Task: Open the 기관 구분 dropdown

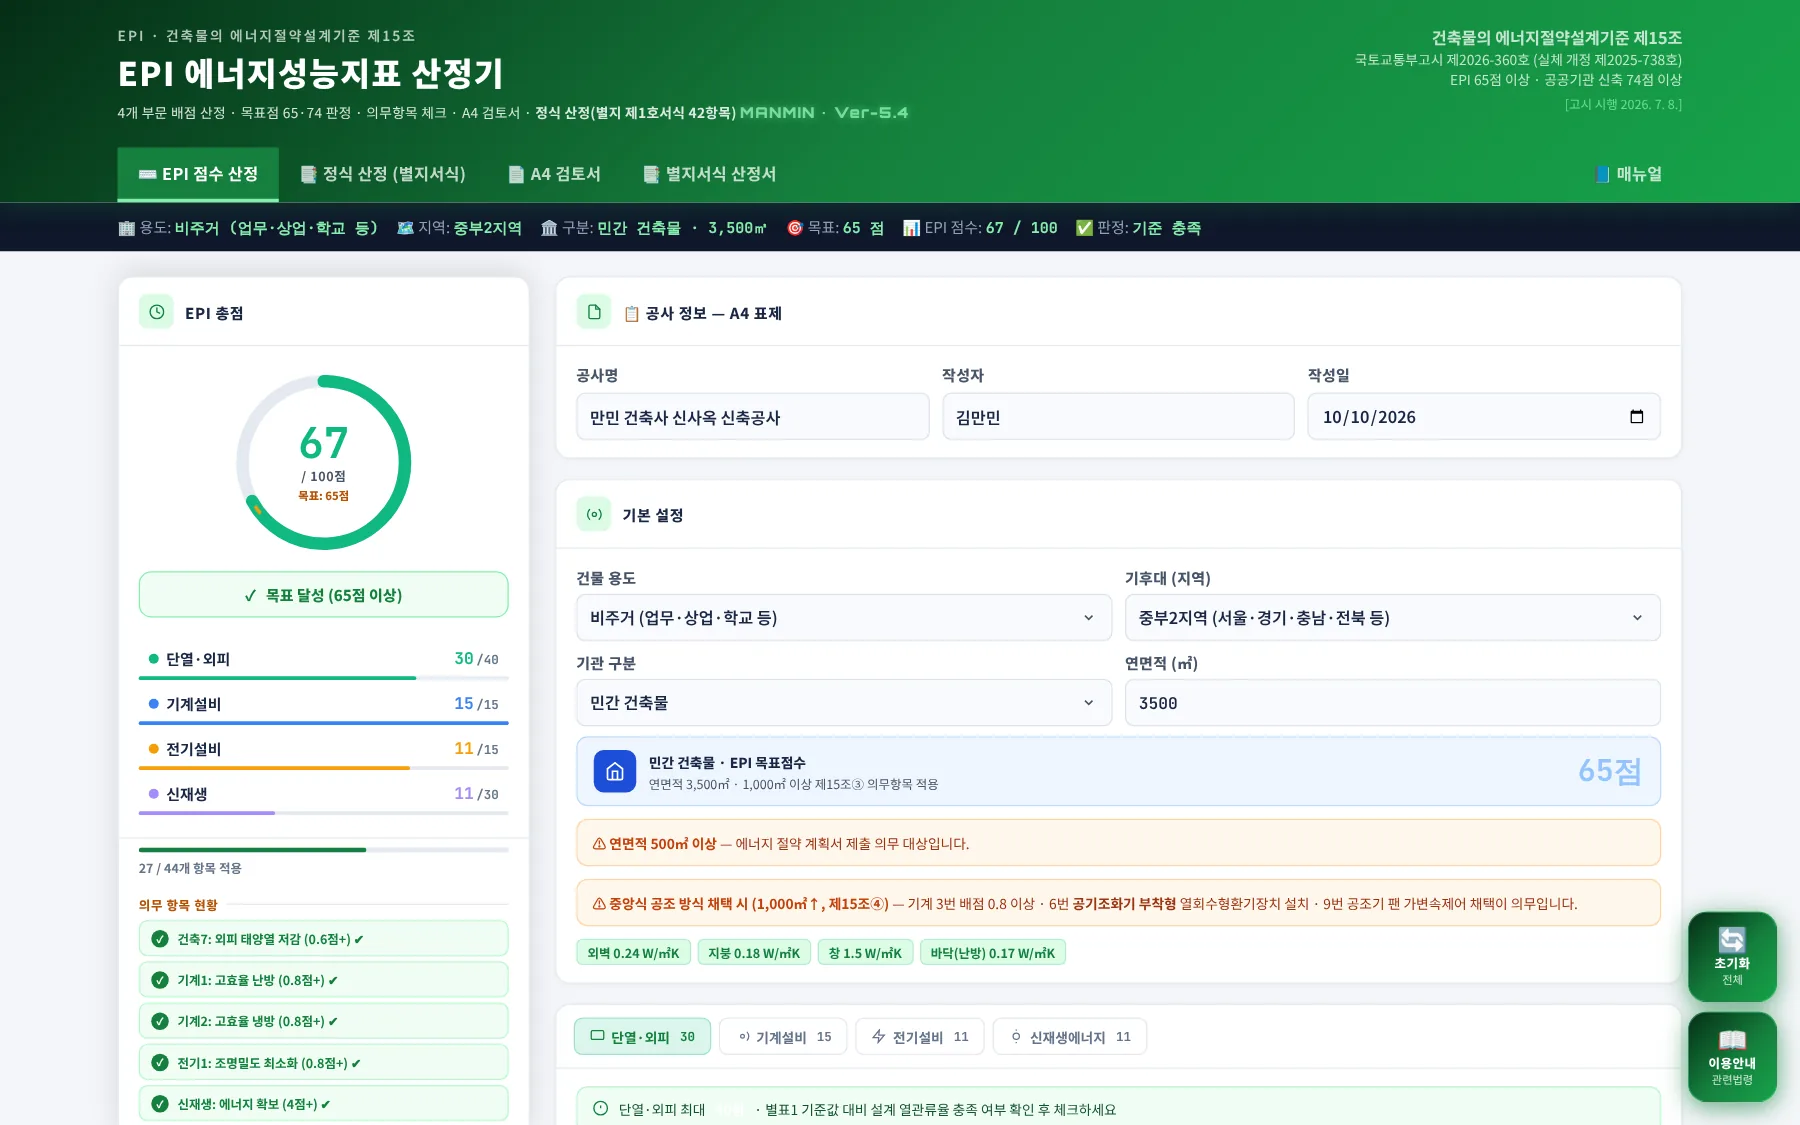Action: pyautogui.click(x=843, y=703)
